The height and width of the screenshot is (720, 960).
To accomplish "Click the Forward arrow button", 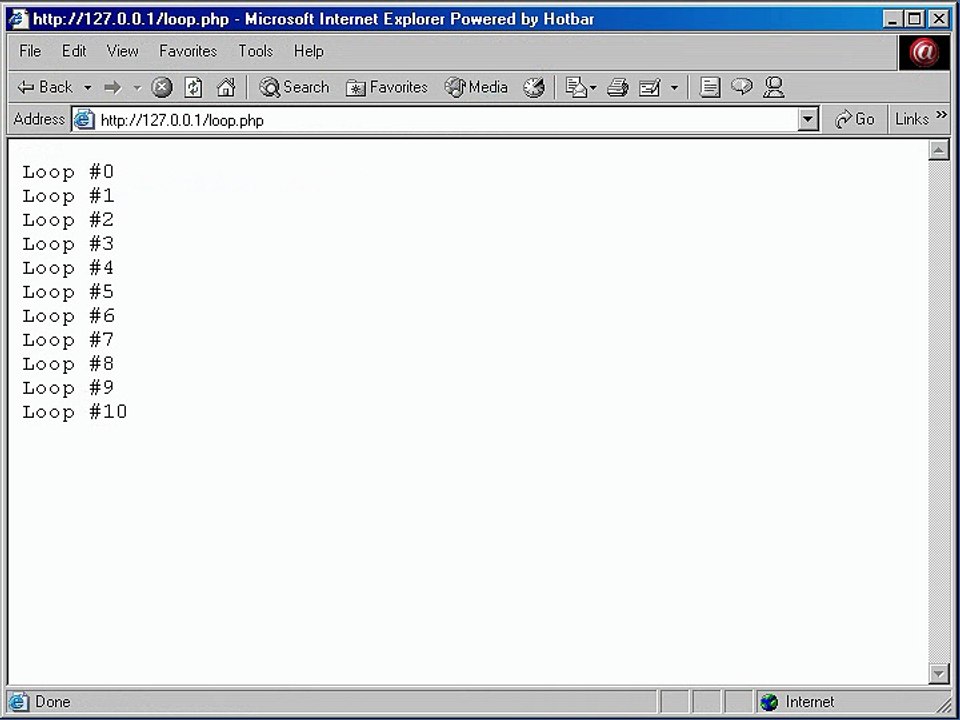I will coord(113,88).
